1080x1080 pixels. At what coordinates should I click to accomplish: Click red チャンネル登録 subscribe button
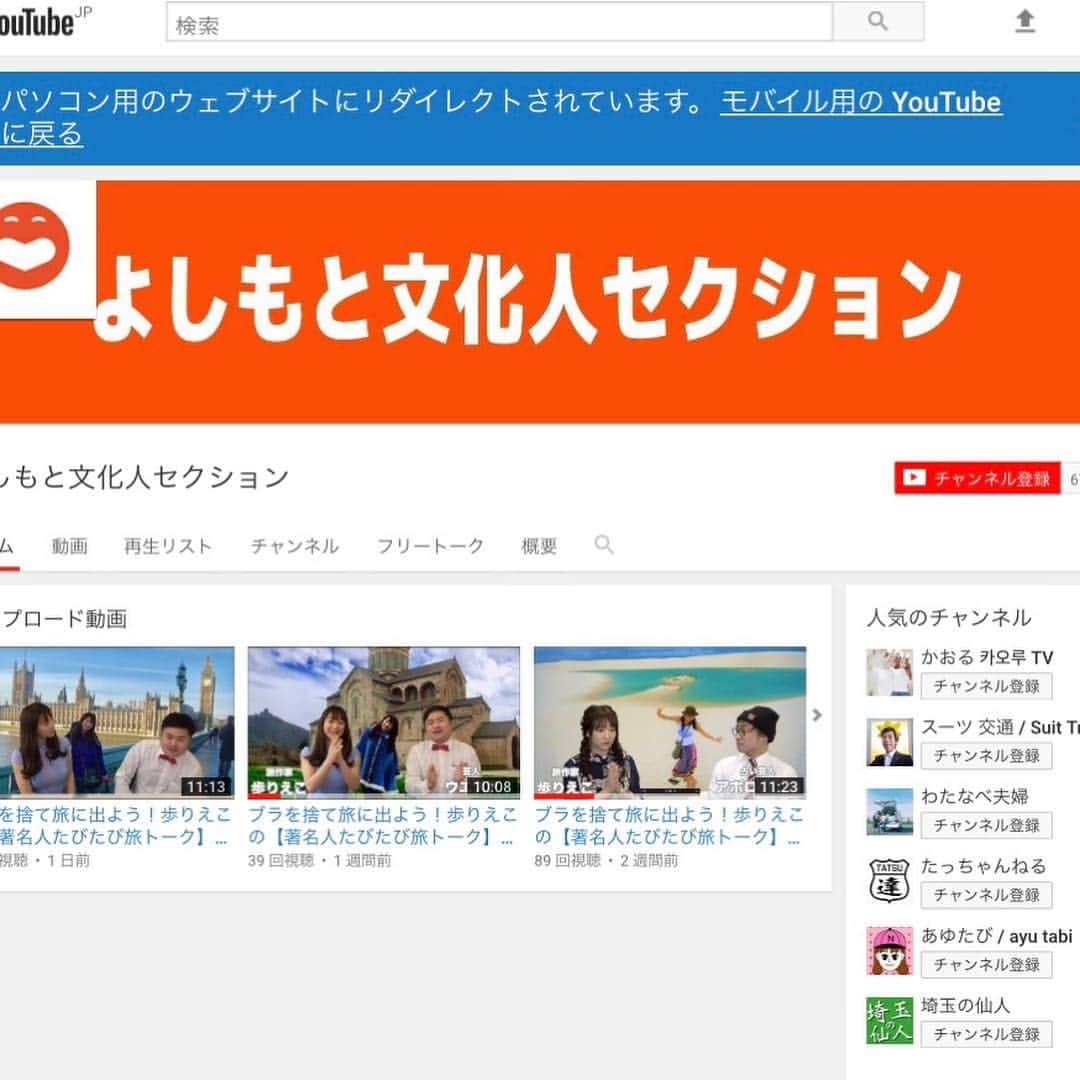click(977, 478)
